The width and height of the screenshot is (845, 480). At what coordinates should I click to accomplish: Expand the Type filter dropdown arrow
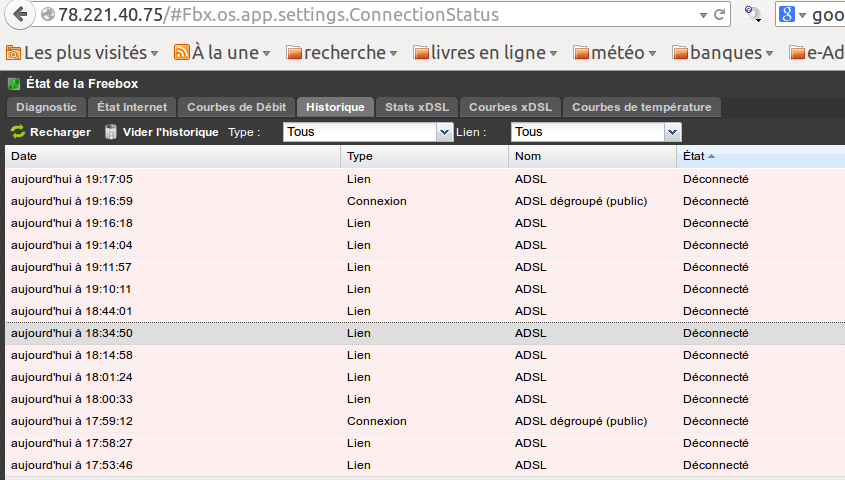(444, 132)
